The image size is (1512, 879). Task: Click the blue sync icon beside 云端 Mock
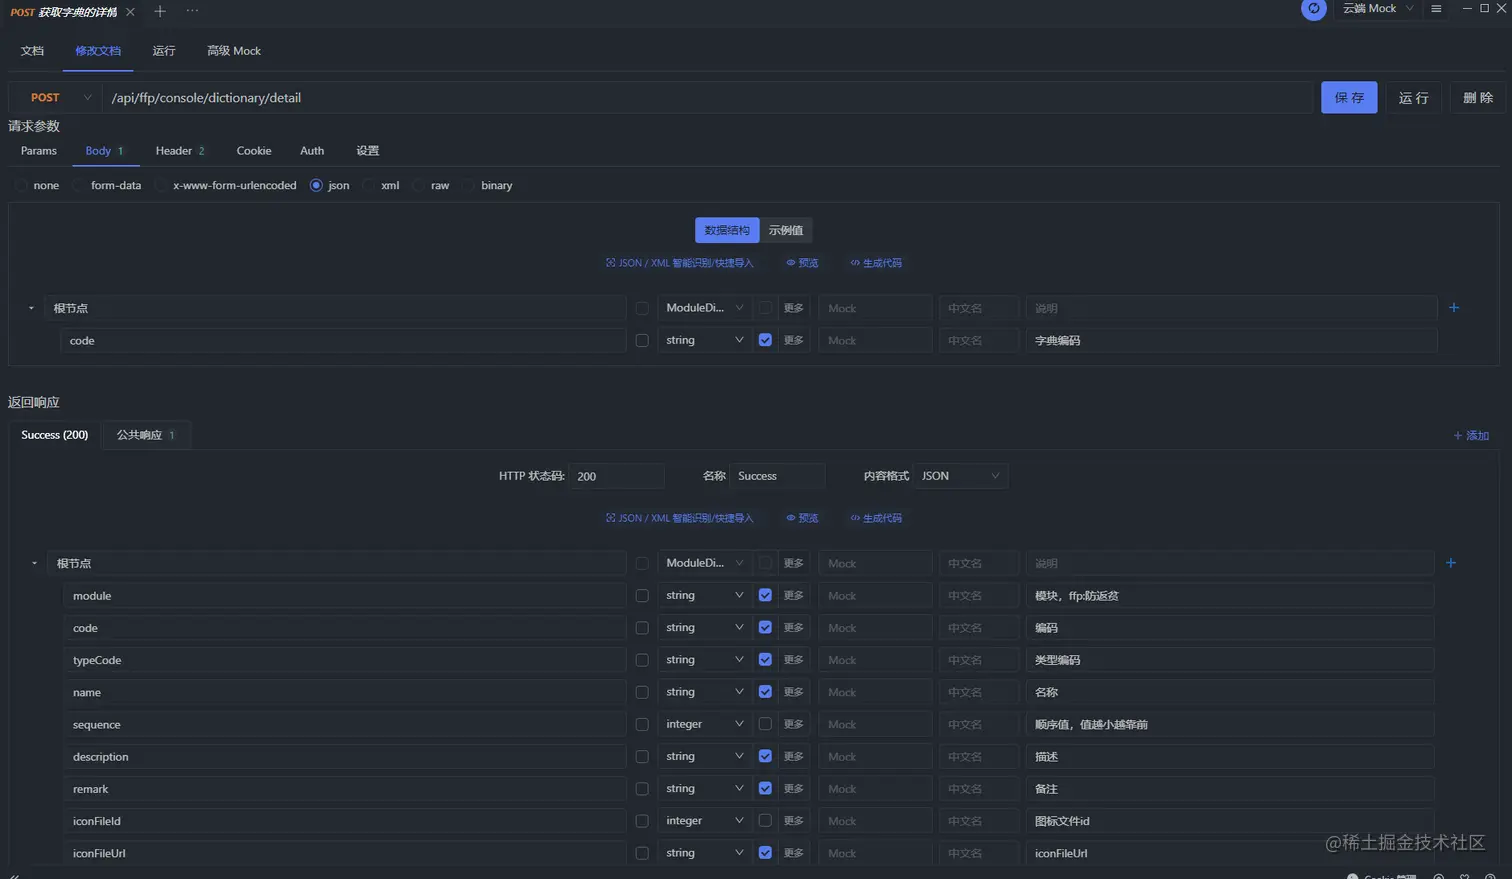(1314, 9)
